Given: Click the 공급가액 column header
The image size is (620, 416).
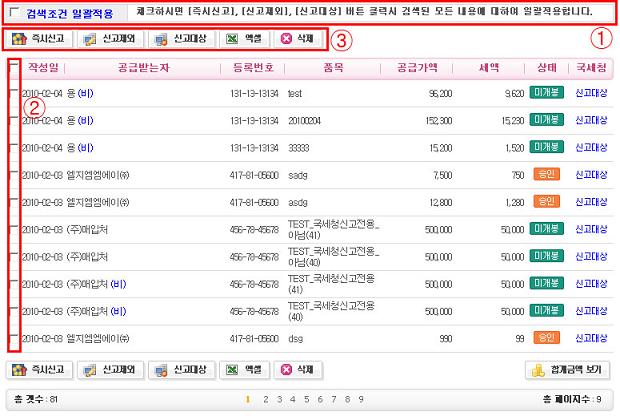Looking at the screenshot, I should point(425,67).
